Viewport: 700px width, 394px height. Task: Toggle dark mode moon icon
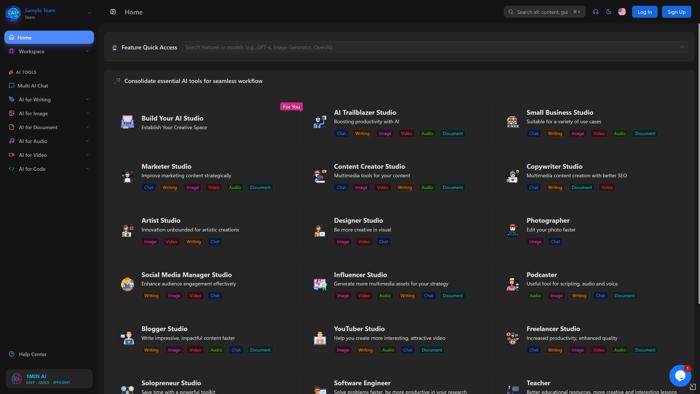tap(608, 12)
